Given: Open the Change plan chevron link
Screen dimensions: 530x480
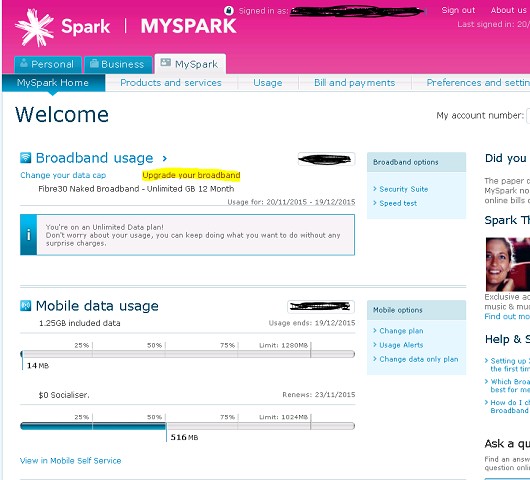Looking at the screenshot, I should [x=398, y=331].
